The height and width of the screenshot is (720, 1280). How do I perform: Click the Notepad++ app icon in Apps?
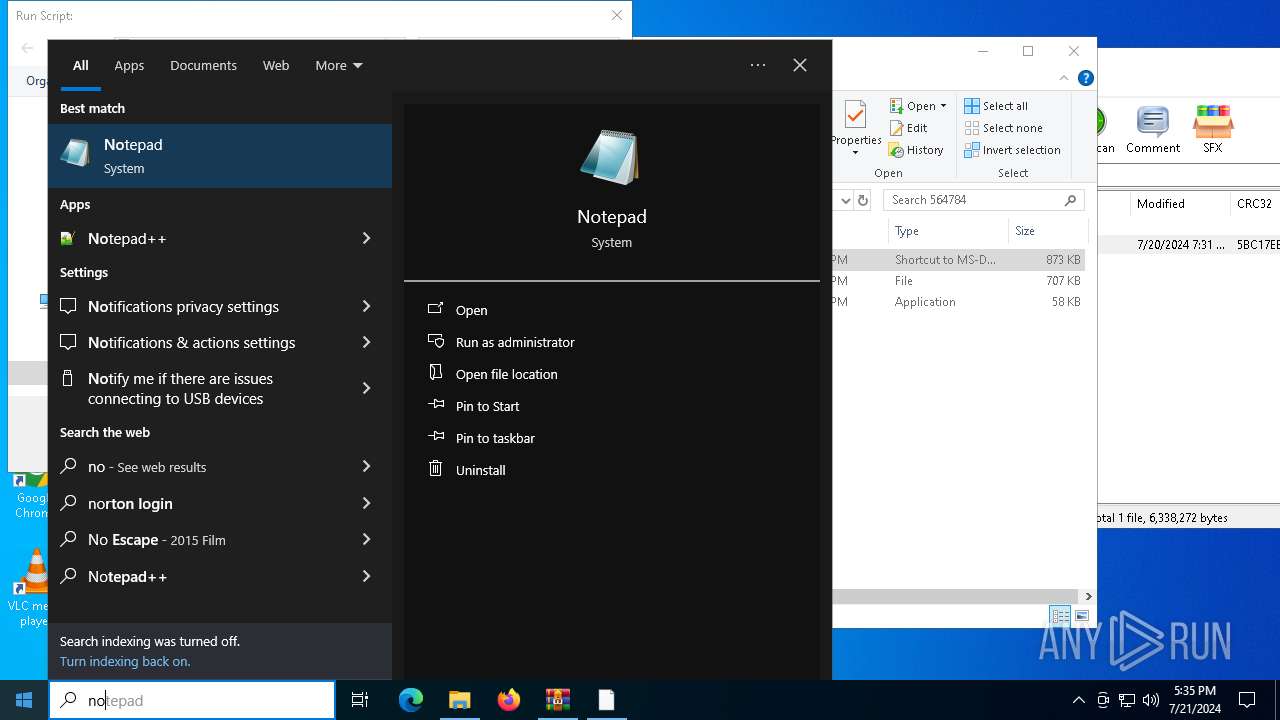point(67,238)
